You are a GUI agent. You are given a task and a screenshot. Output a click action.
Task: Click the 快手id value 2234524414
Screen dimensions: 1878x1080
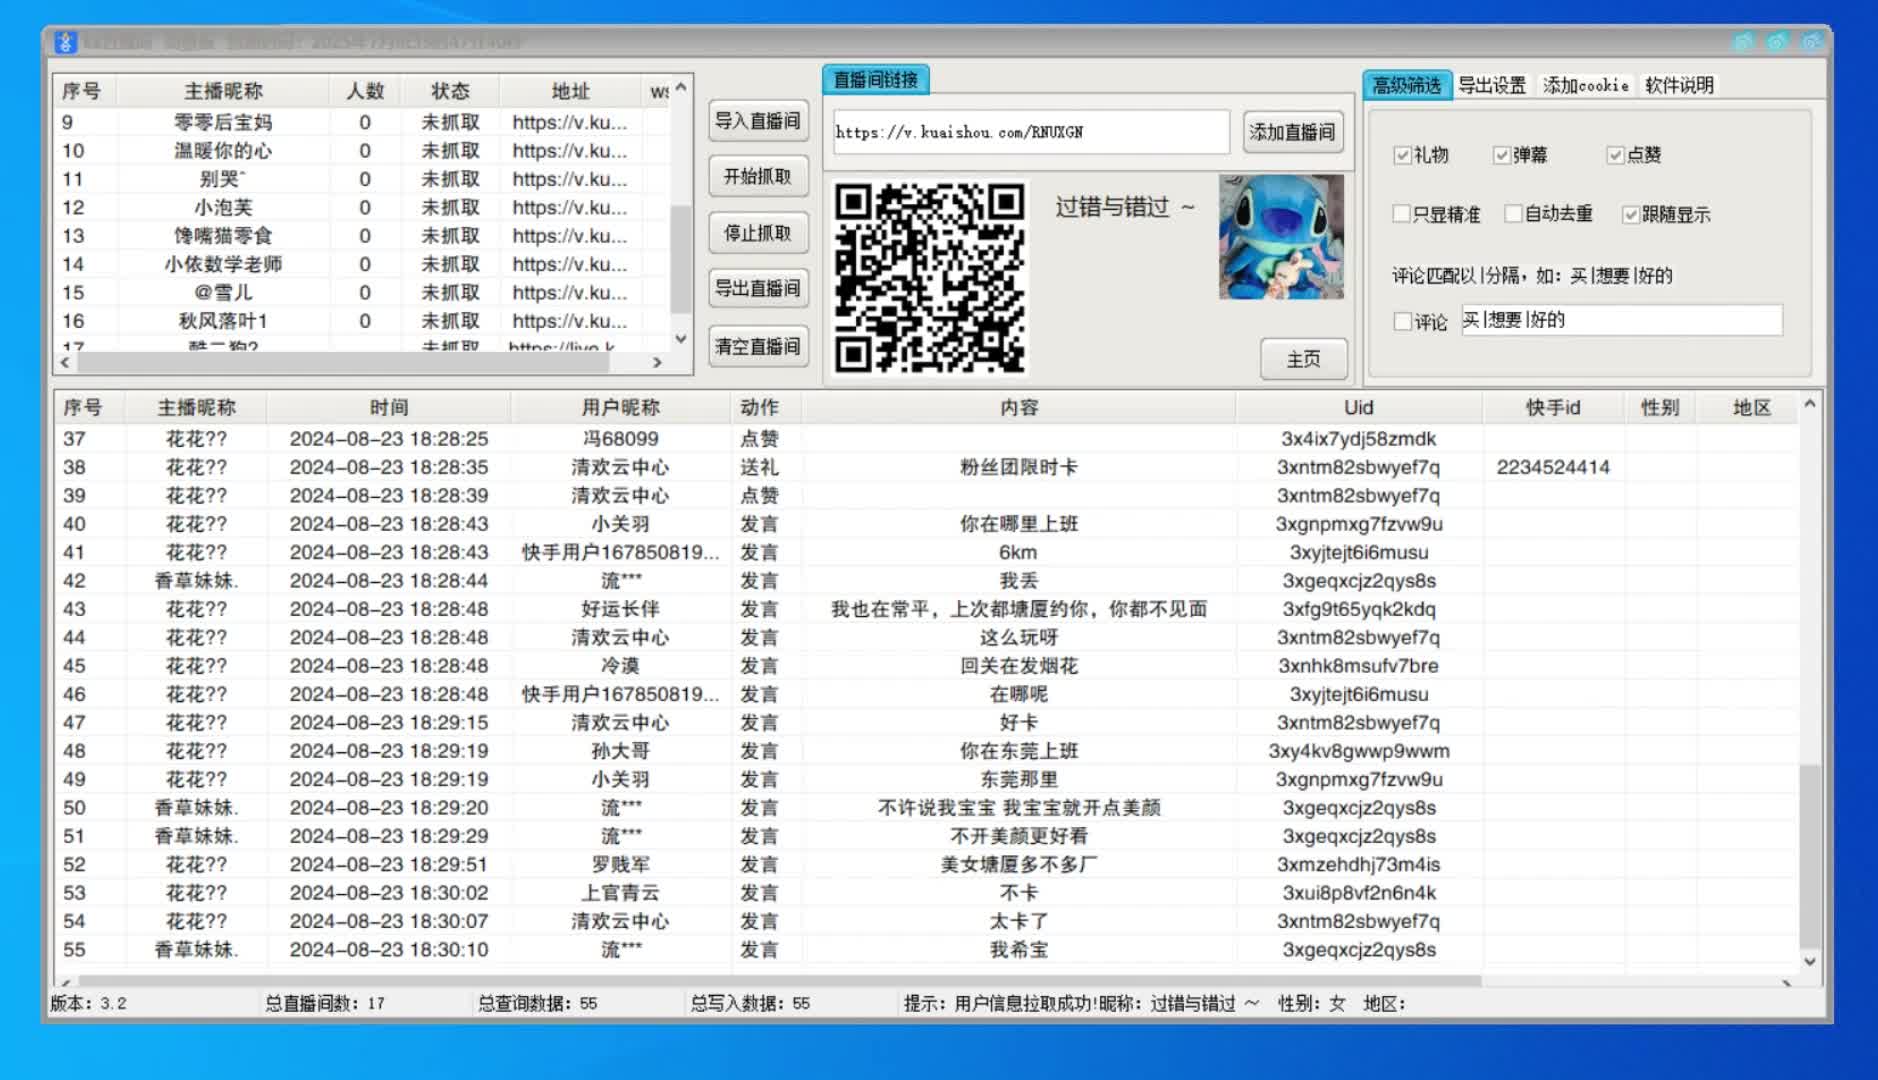pyautogui.click(x=1553, y=467)
